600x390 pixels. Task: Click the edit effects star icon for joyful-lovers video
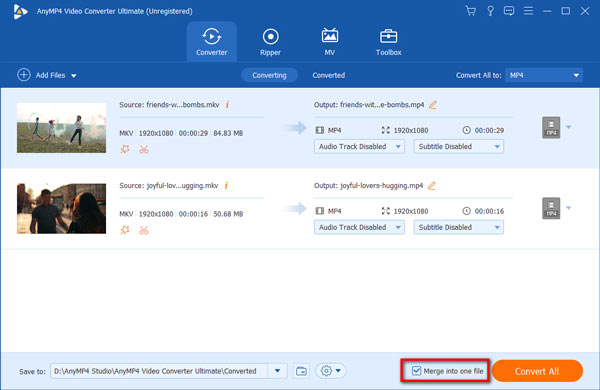(x=125, y=230)
